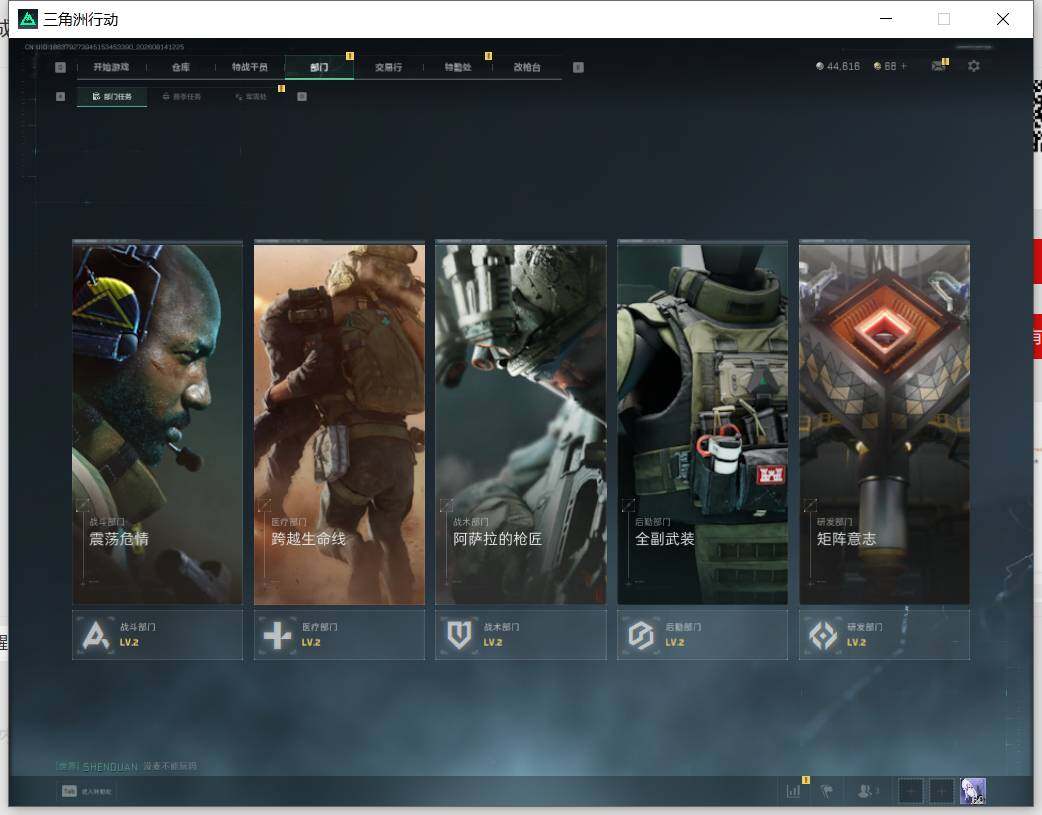The width and height of the screenshot is (1042, 815).
Task: Open the 阿萨拉的枪匠 tactical department card
Action: (x=521, y=423)
